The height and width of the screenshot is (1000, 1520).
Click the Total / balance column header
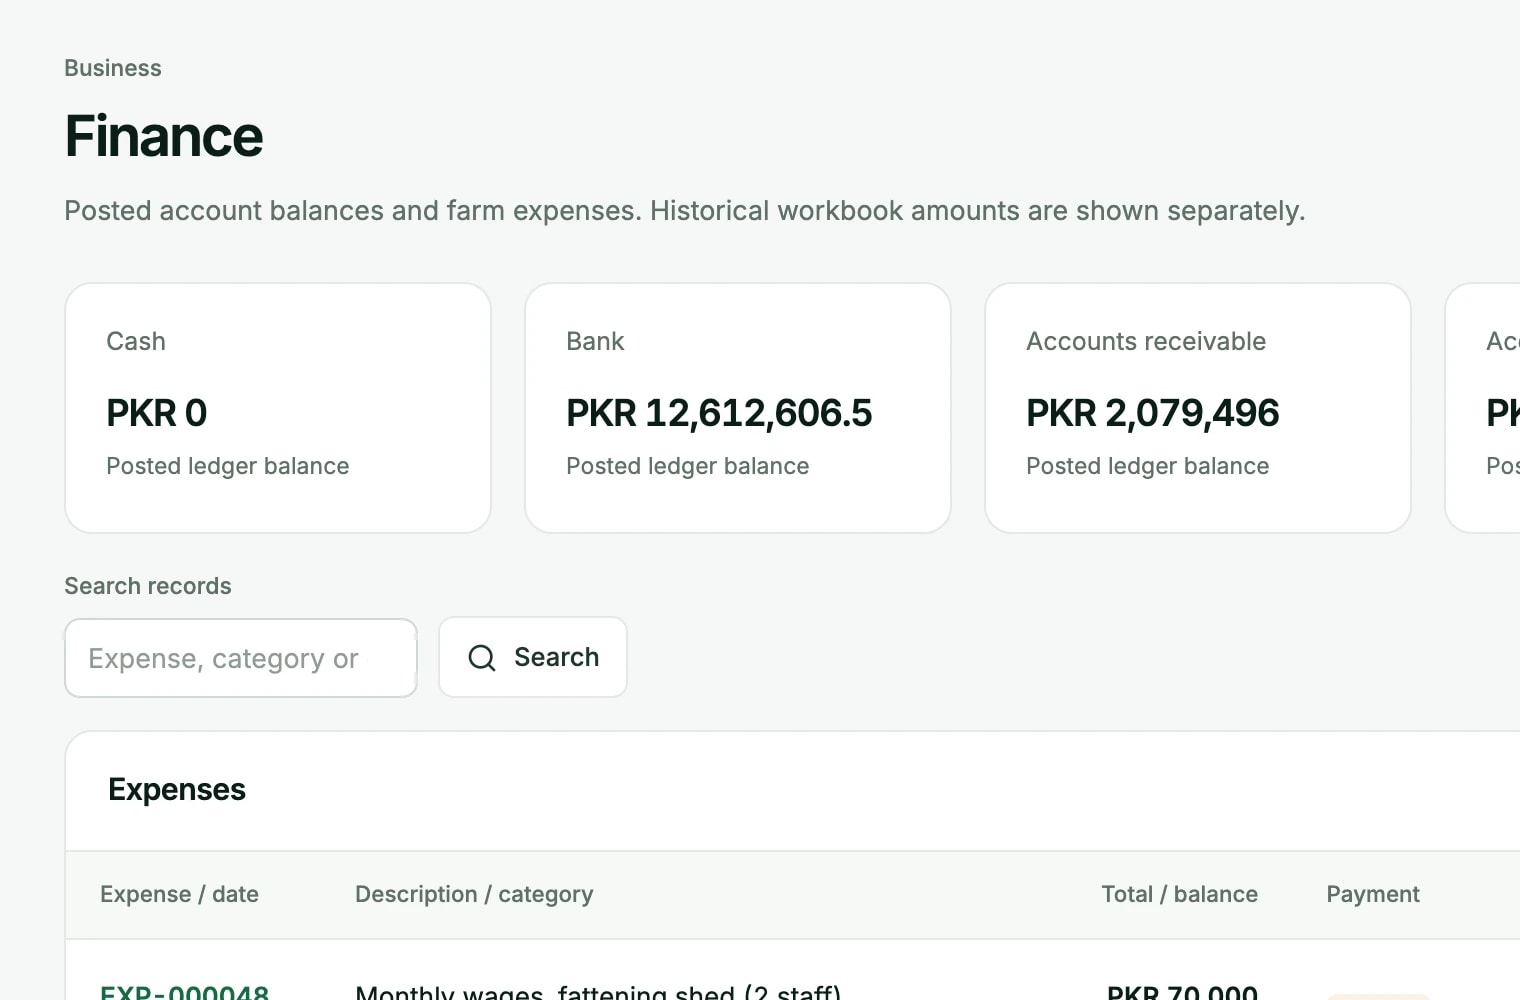pyautogui.click(x=1180, y=894)
